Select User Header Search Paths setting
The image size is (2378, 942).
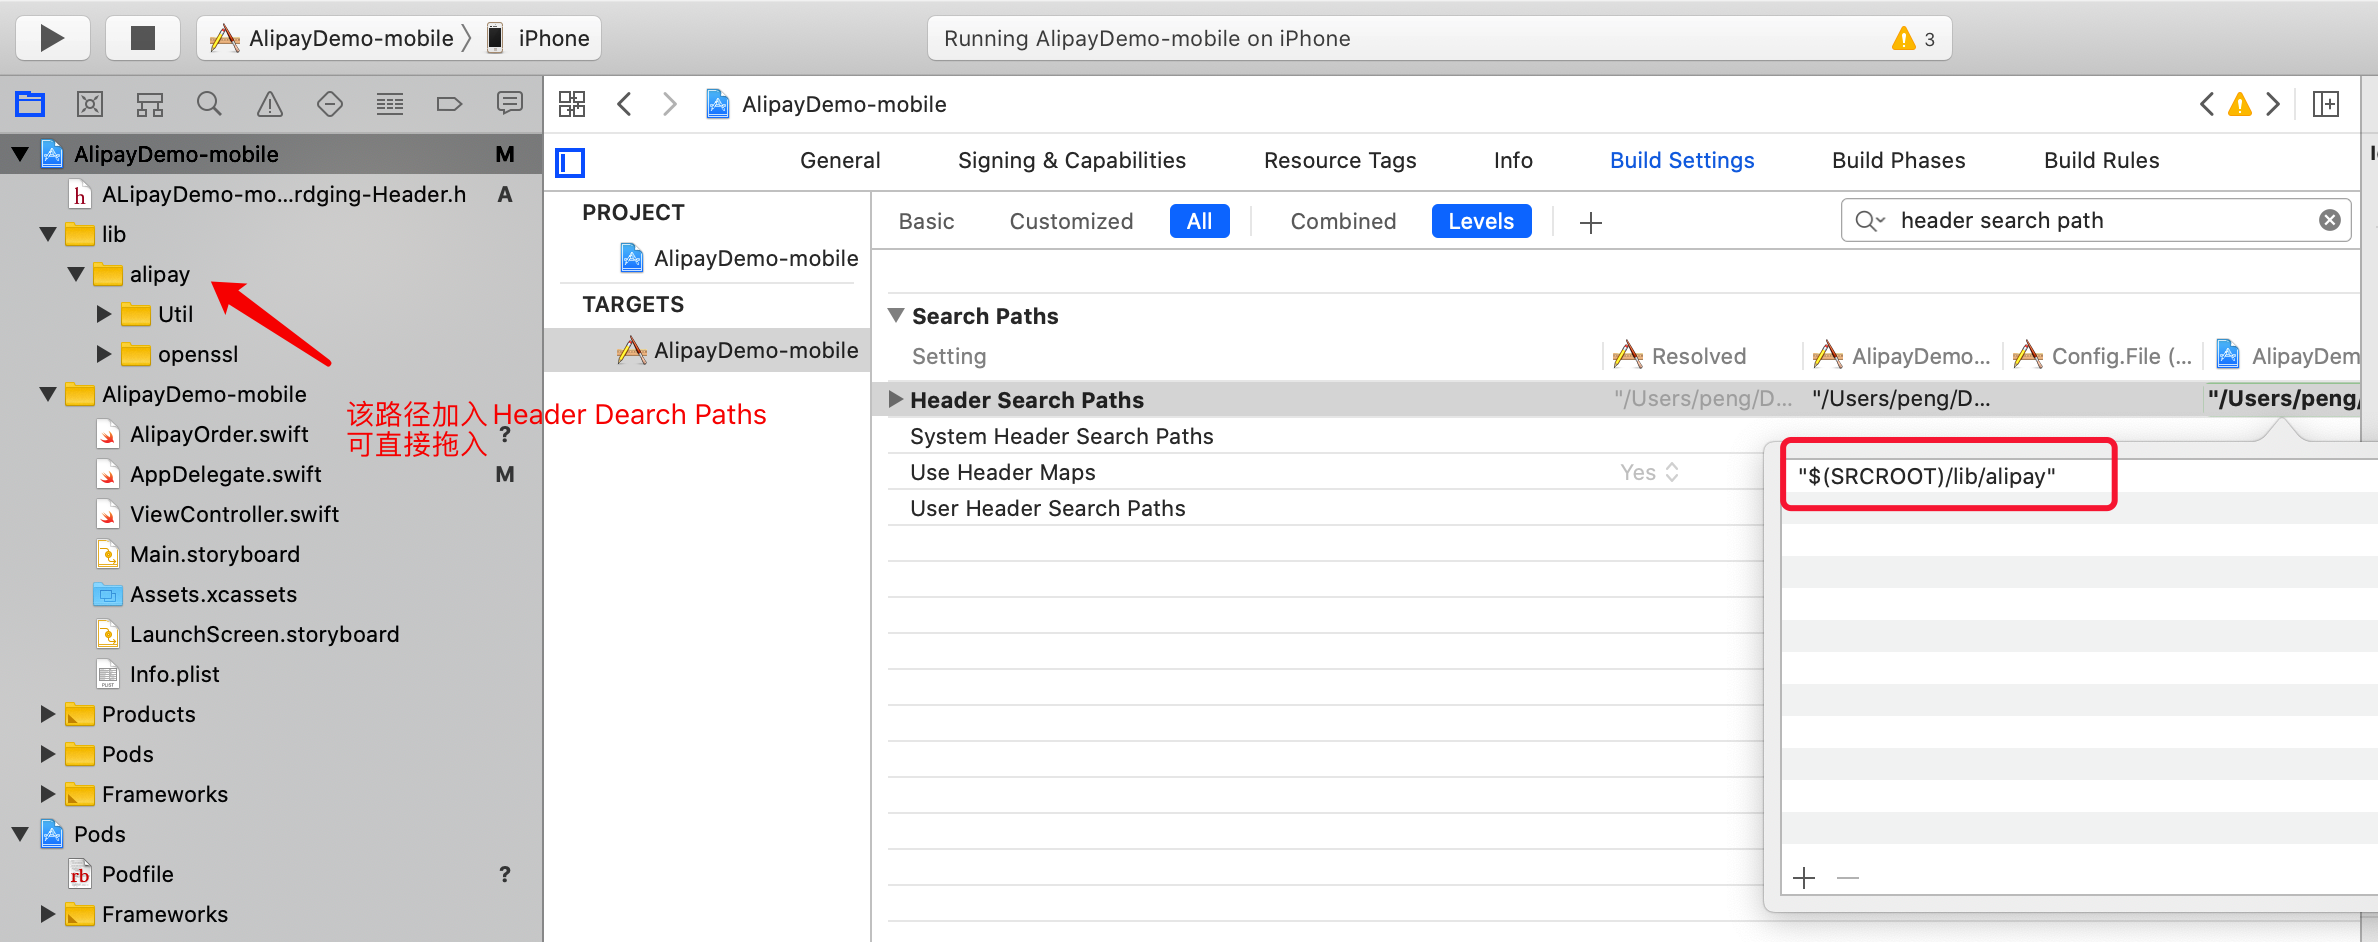click(x=1047, y=508)
